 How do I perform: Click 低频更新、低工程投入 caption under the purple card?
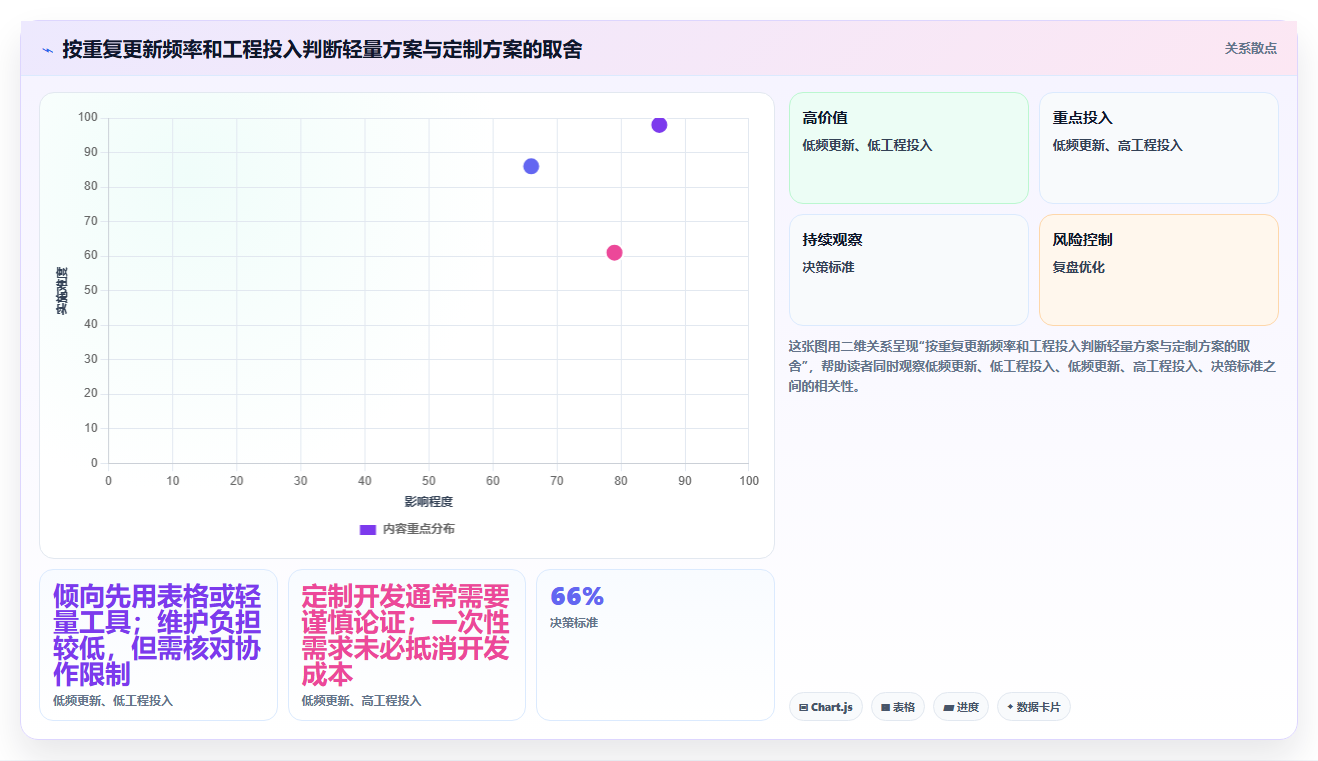[x=113, y=701]
